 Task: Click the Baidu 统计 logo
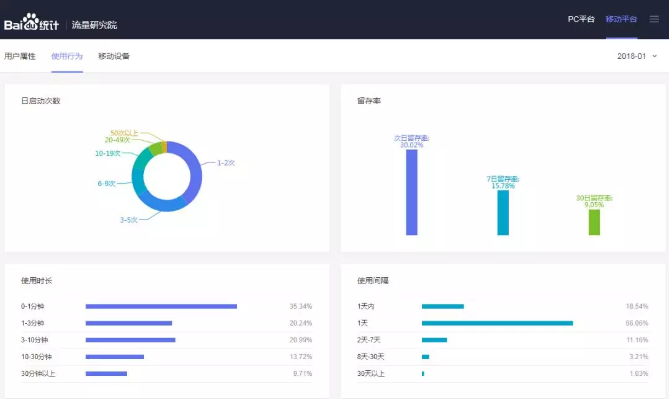(31, 22)
